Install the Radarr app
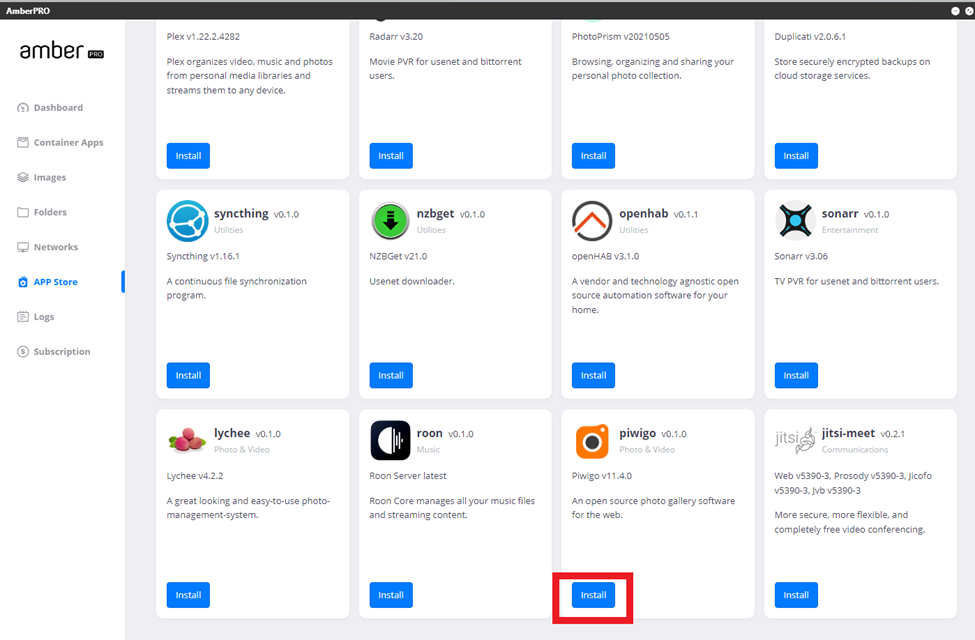The width and height of the screenshot is (975, 640). (390, 155)
